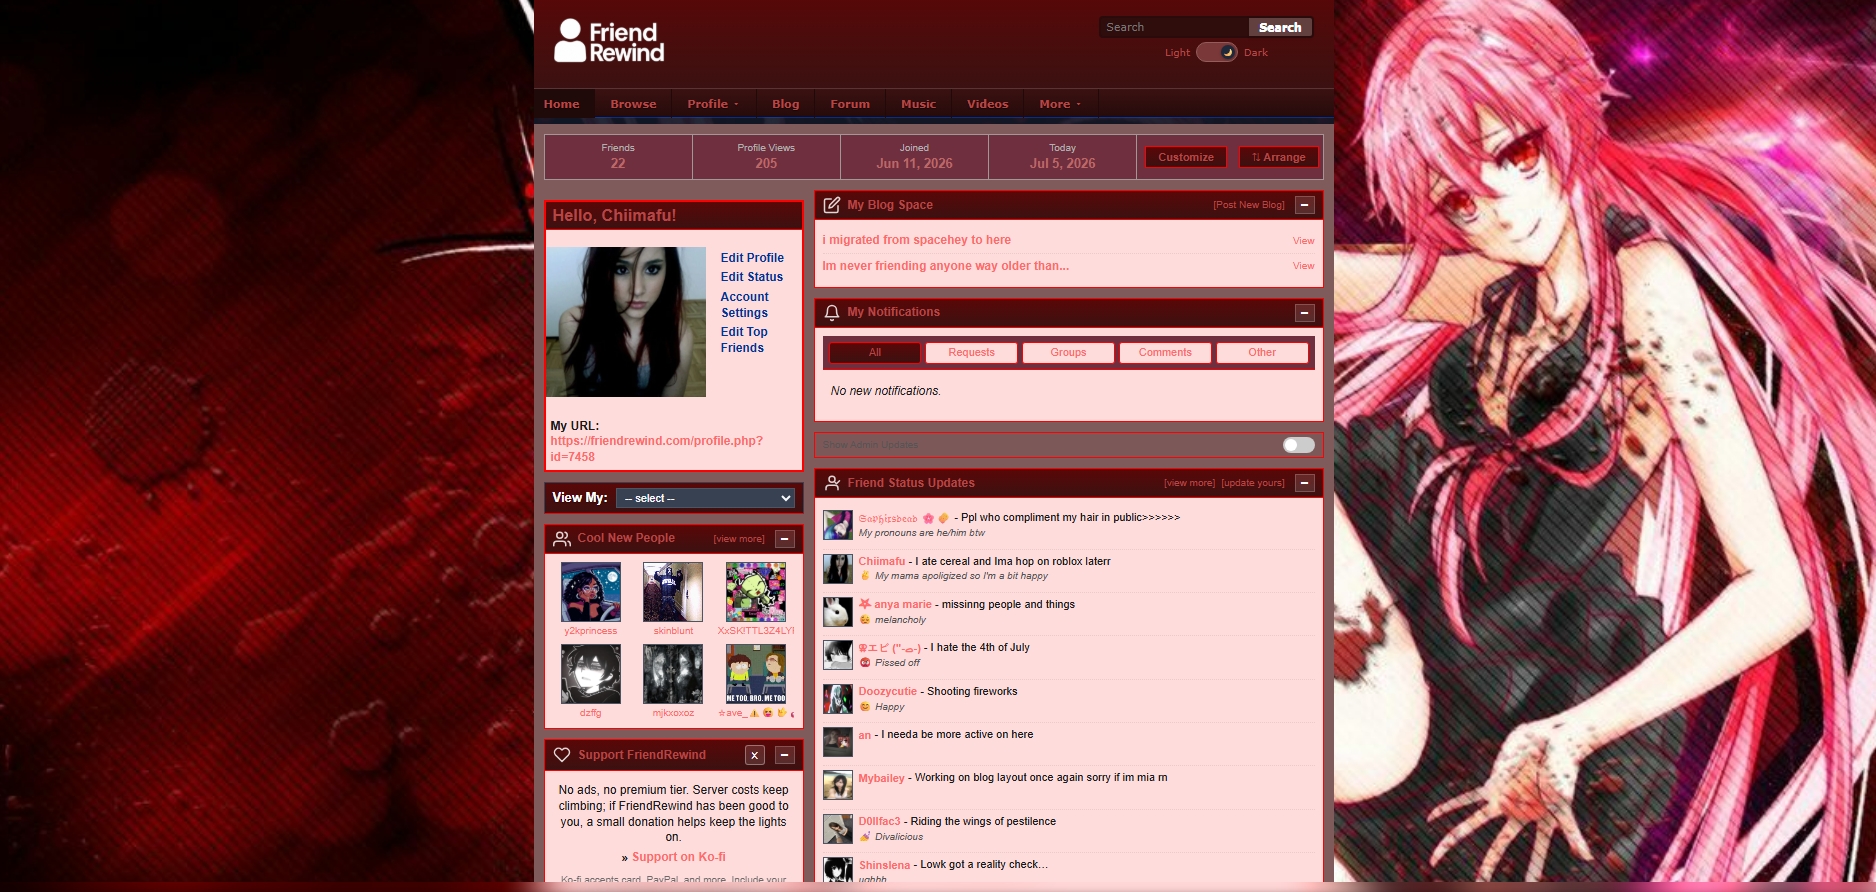Click update yours status link
The image size is (1876, 892).
[1253, 483]
